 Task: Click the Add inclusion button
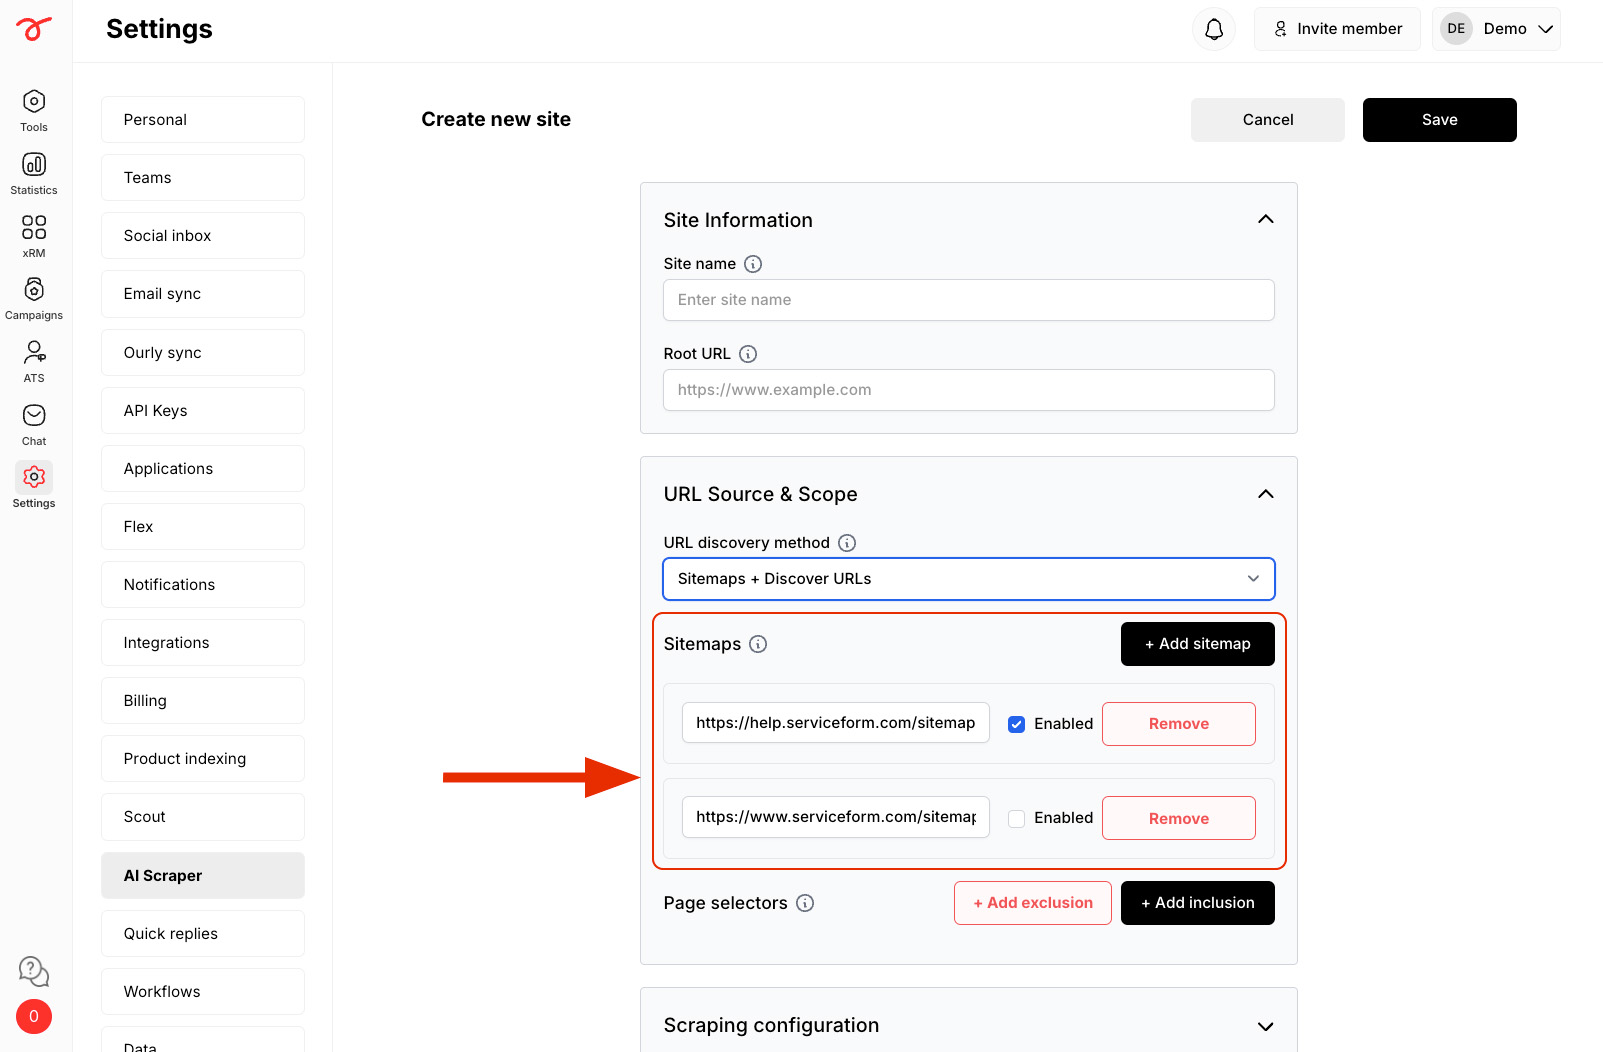(1198, 903)
